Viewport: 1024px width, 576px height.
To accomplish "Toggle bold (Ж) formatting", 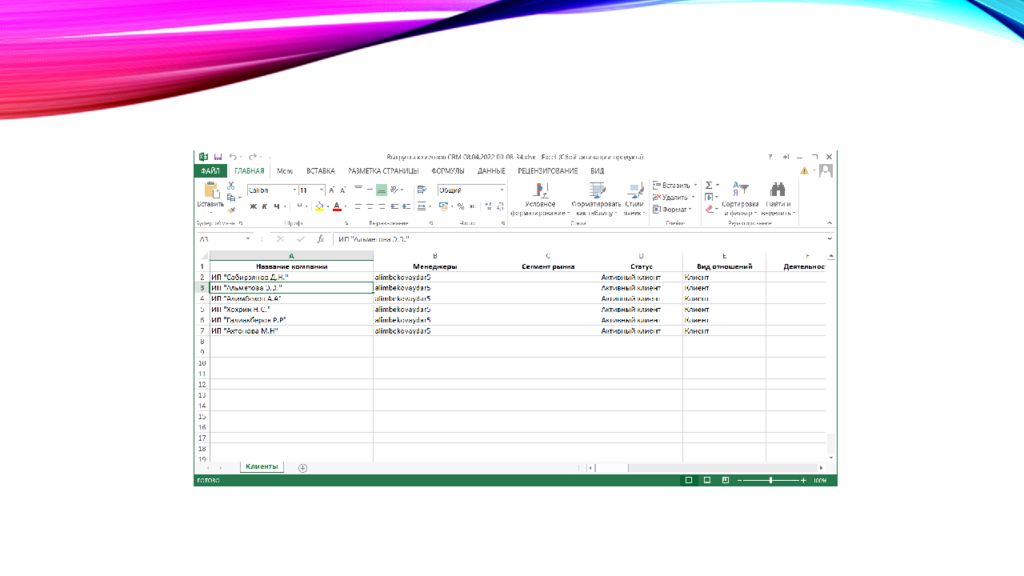I will [x=253, y=207].
